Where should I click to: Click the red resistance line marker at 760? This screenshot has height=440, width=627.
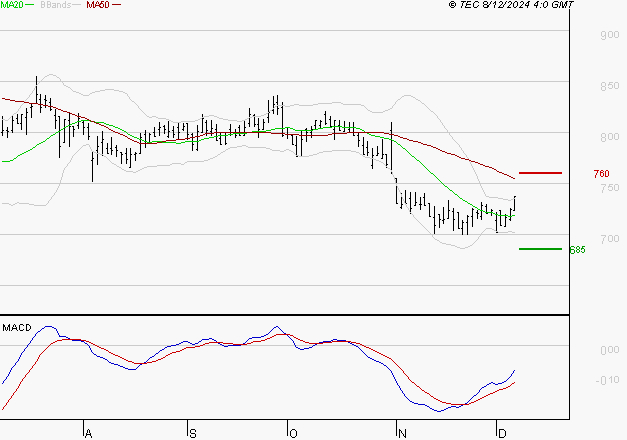[540, 173]
